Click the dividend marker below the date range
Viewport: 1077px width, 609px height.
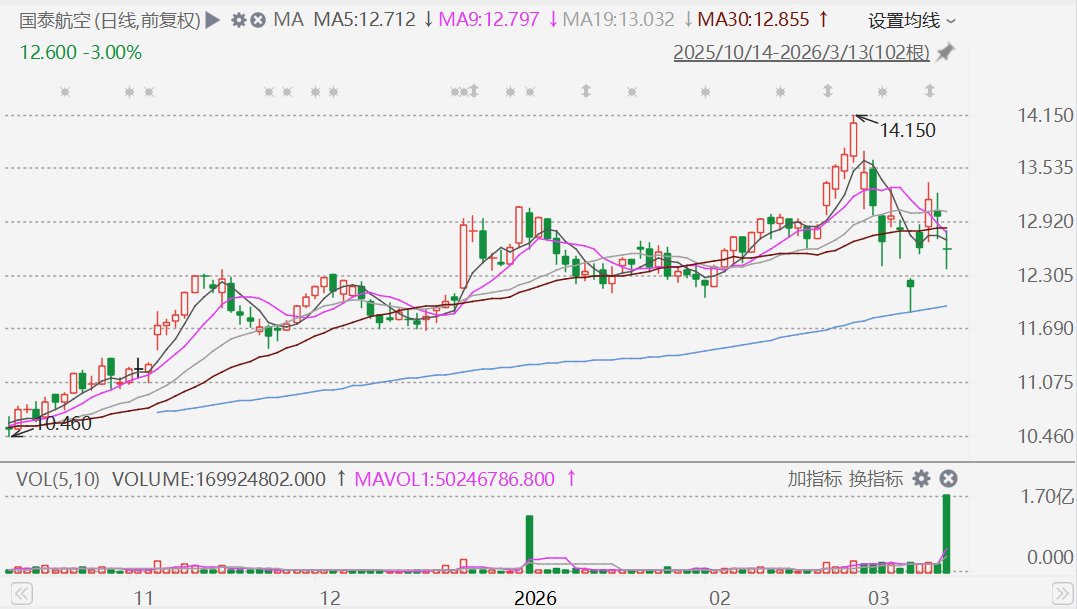[929, 91]
